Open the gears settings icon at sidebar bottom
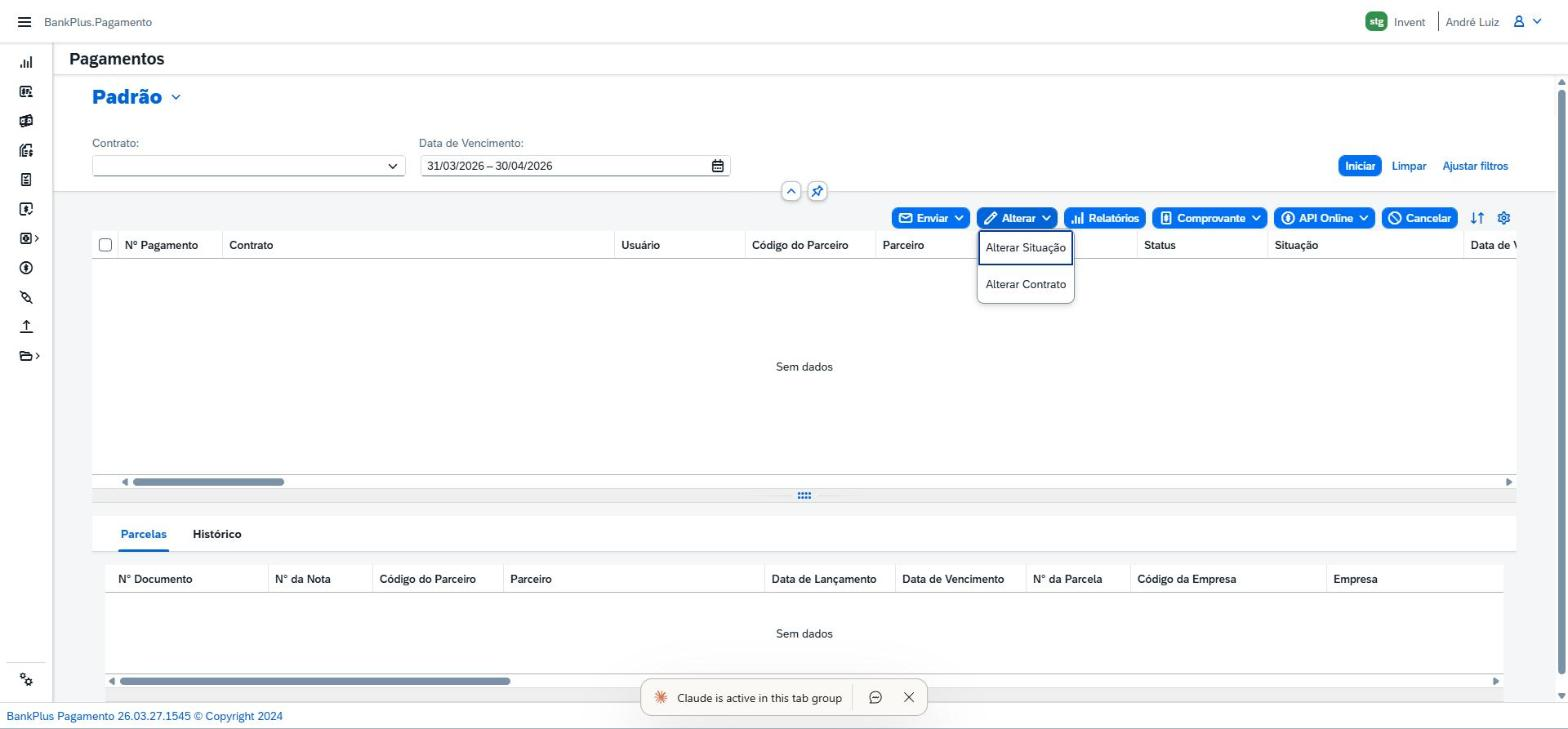This screenshot has width=1568, height=729. (x=26, y=680)
